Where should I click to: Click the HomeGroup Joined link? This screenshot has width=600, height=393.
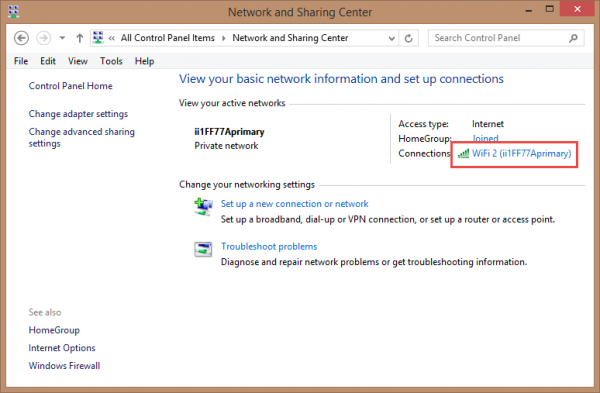coord(485,139)
